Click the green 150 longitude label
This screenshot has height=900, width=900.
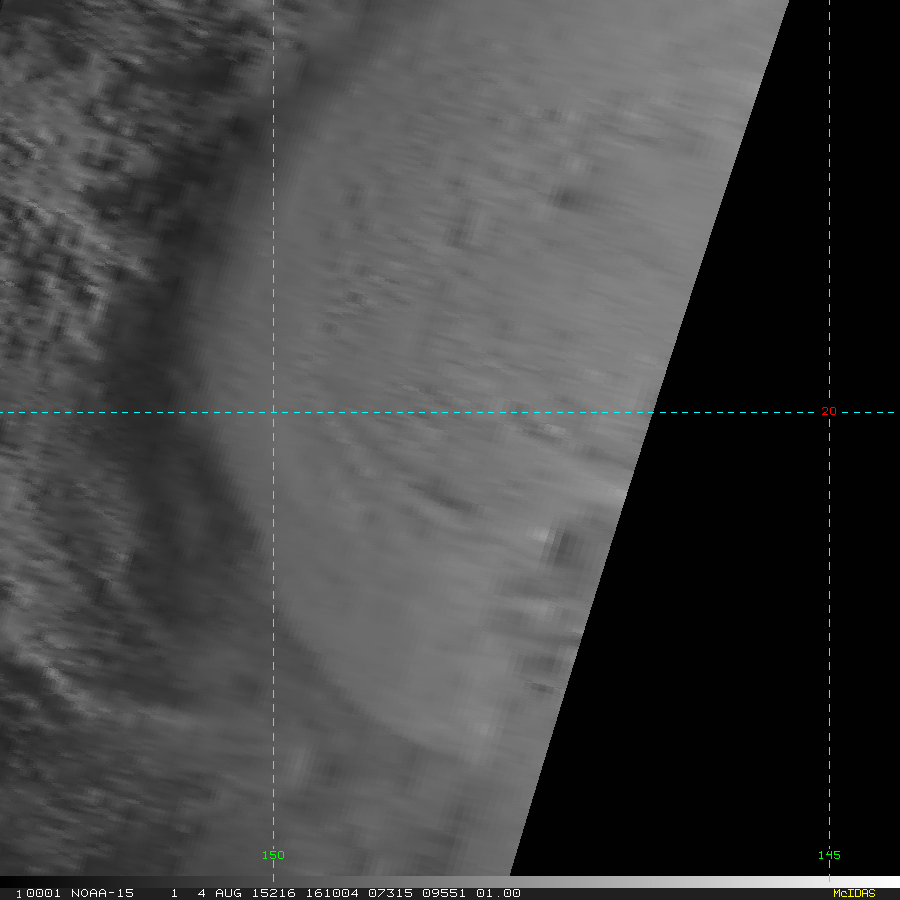[273, 855]
